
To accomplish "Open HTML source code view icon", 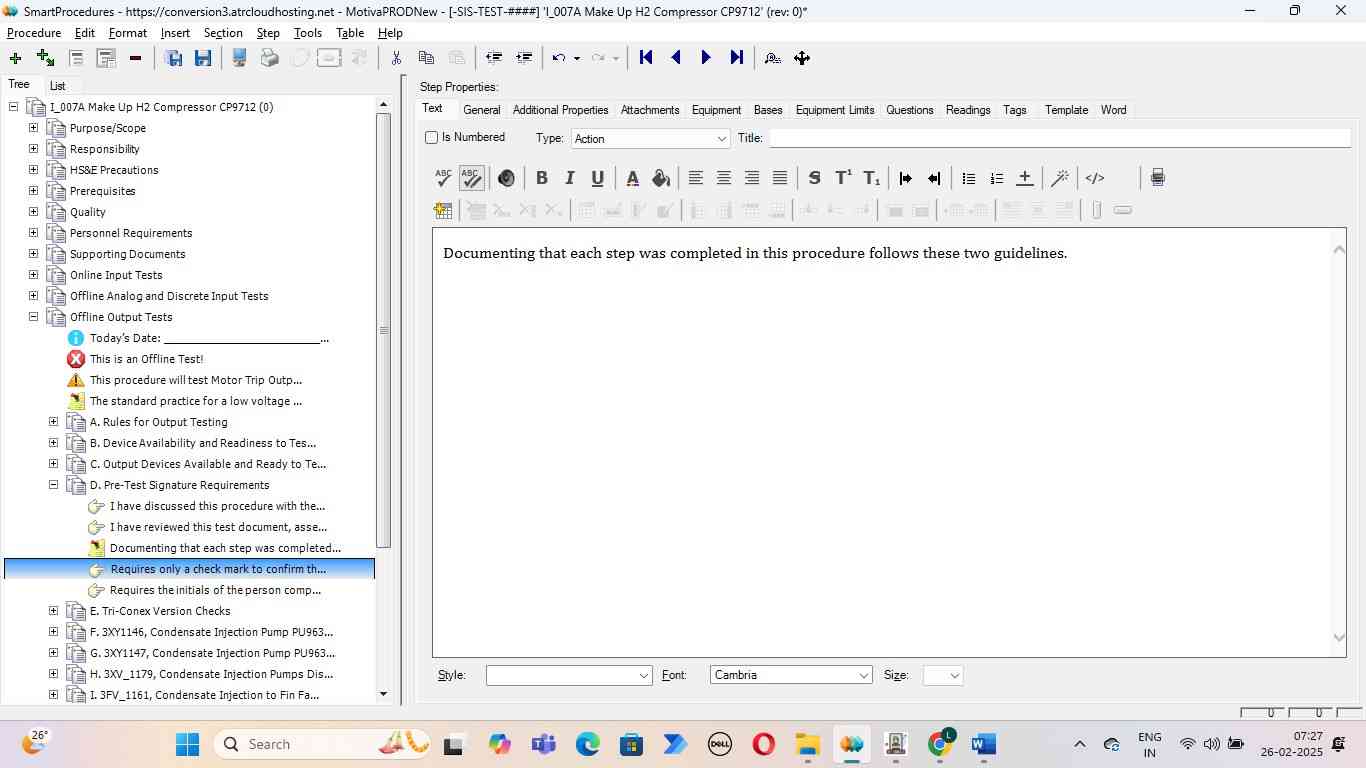I will [1095, 178].
